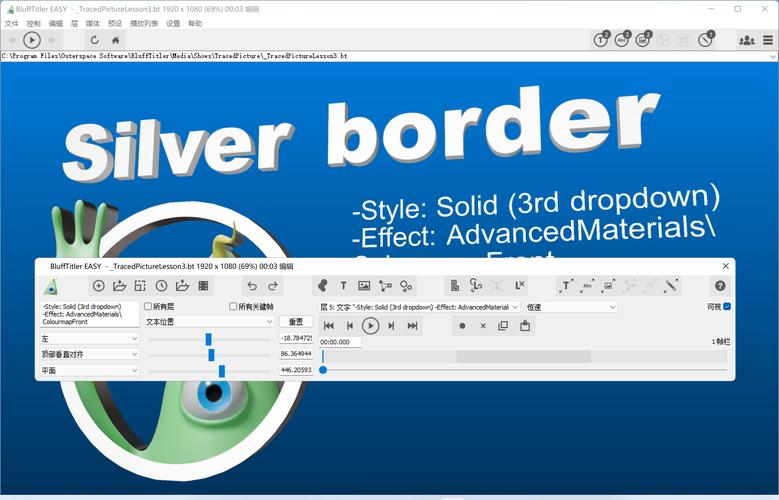Open the 恒速 speed dropdown
This screenshot has height=500, width=779.
point(571,307)
